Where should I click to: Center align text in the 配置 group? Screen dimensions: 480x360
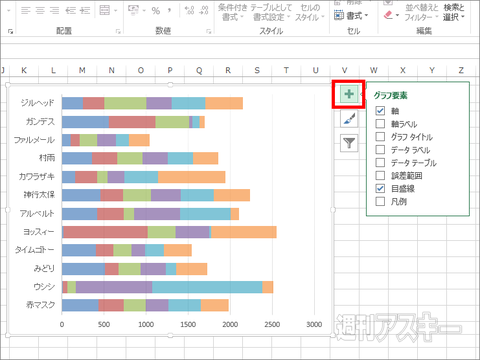click(x=40, y=11)
